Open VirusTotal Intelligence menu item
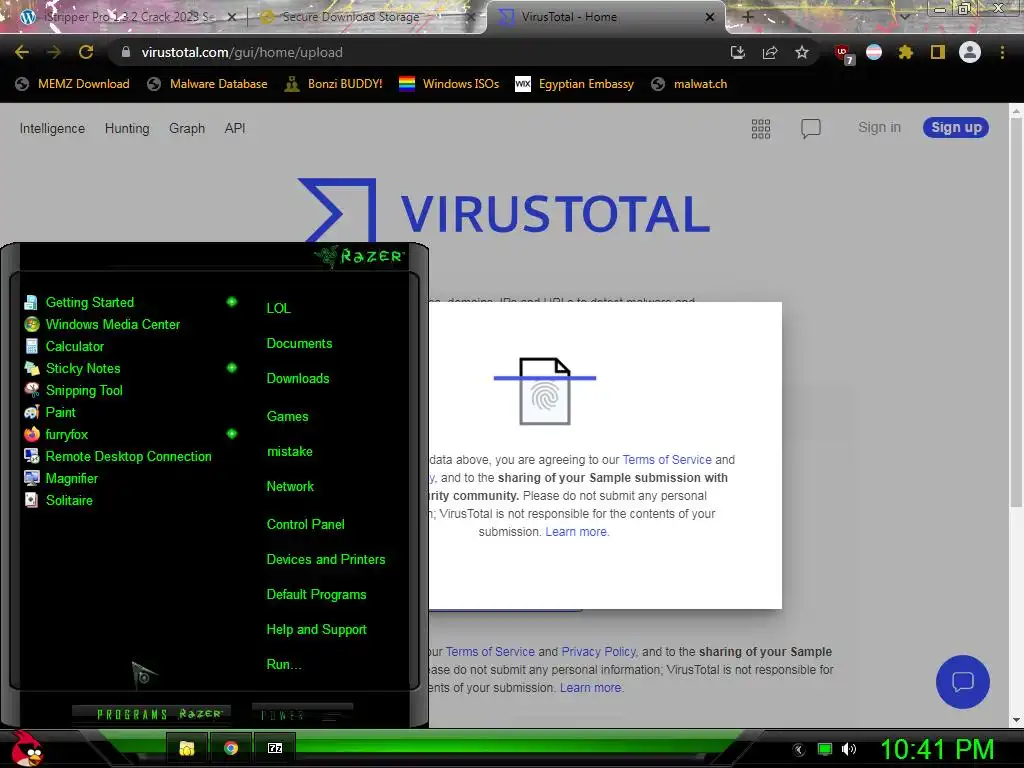 (x=52, y=129)
